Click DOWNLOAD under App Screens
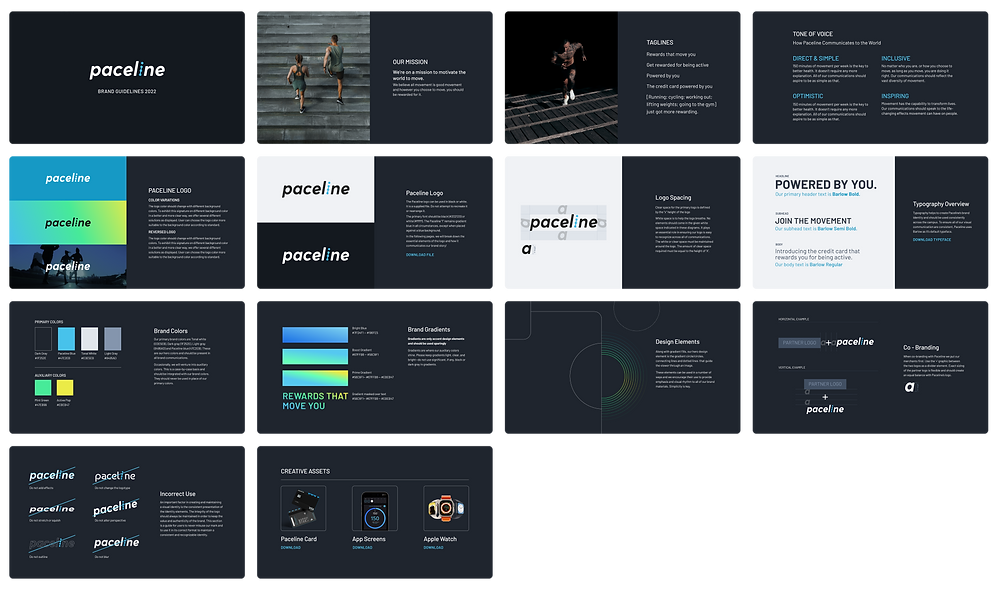 click(x=363, y=547)
